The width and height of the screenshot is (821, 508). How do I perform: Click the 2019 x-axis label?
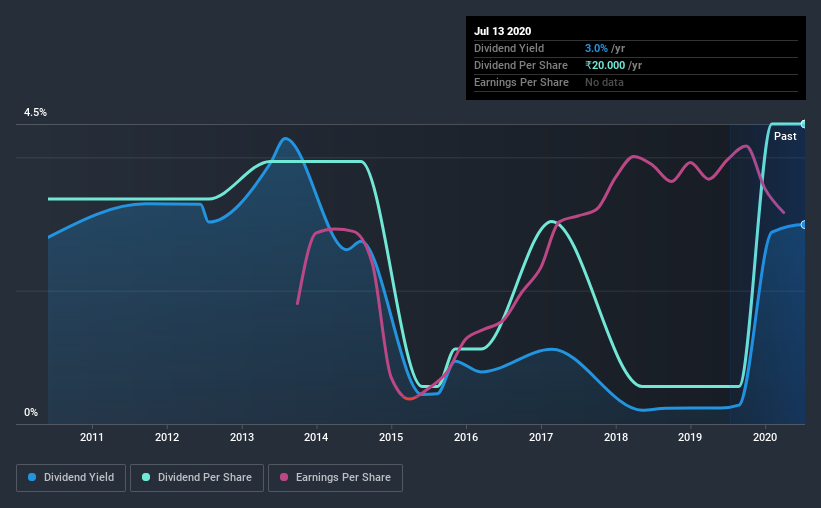690,437
